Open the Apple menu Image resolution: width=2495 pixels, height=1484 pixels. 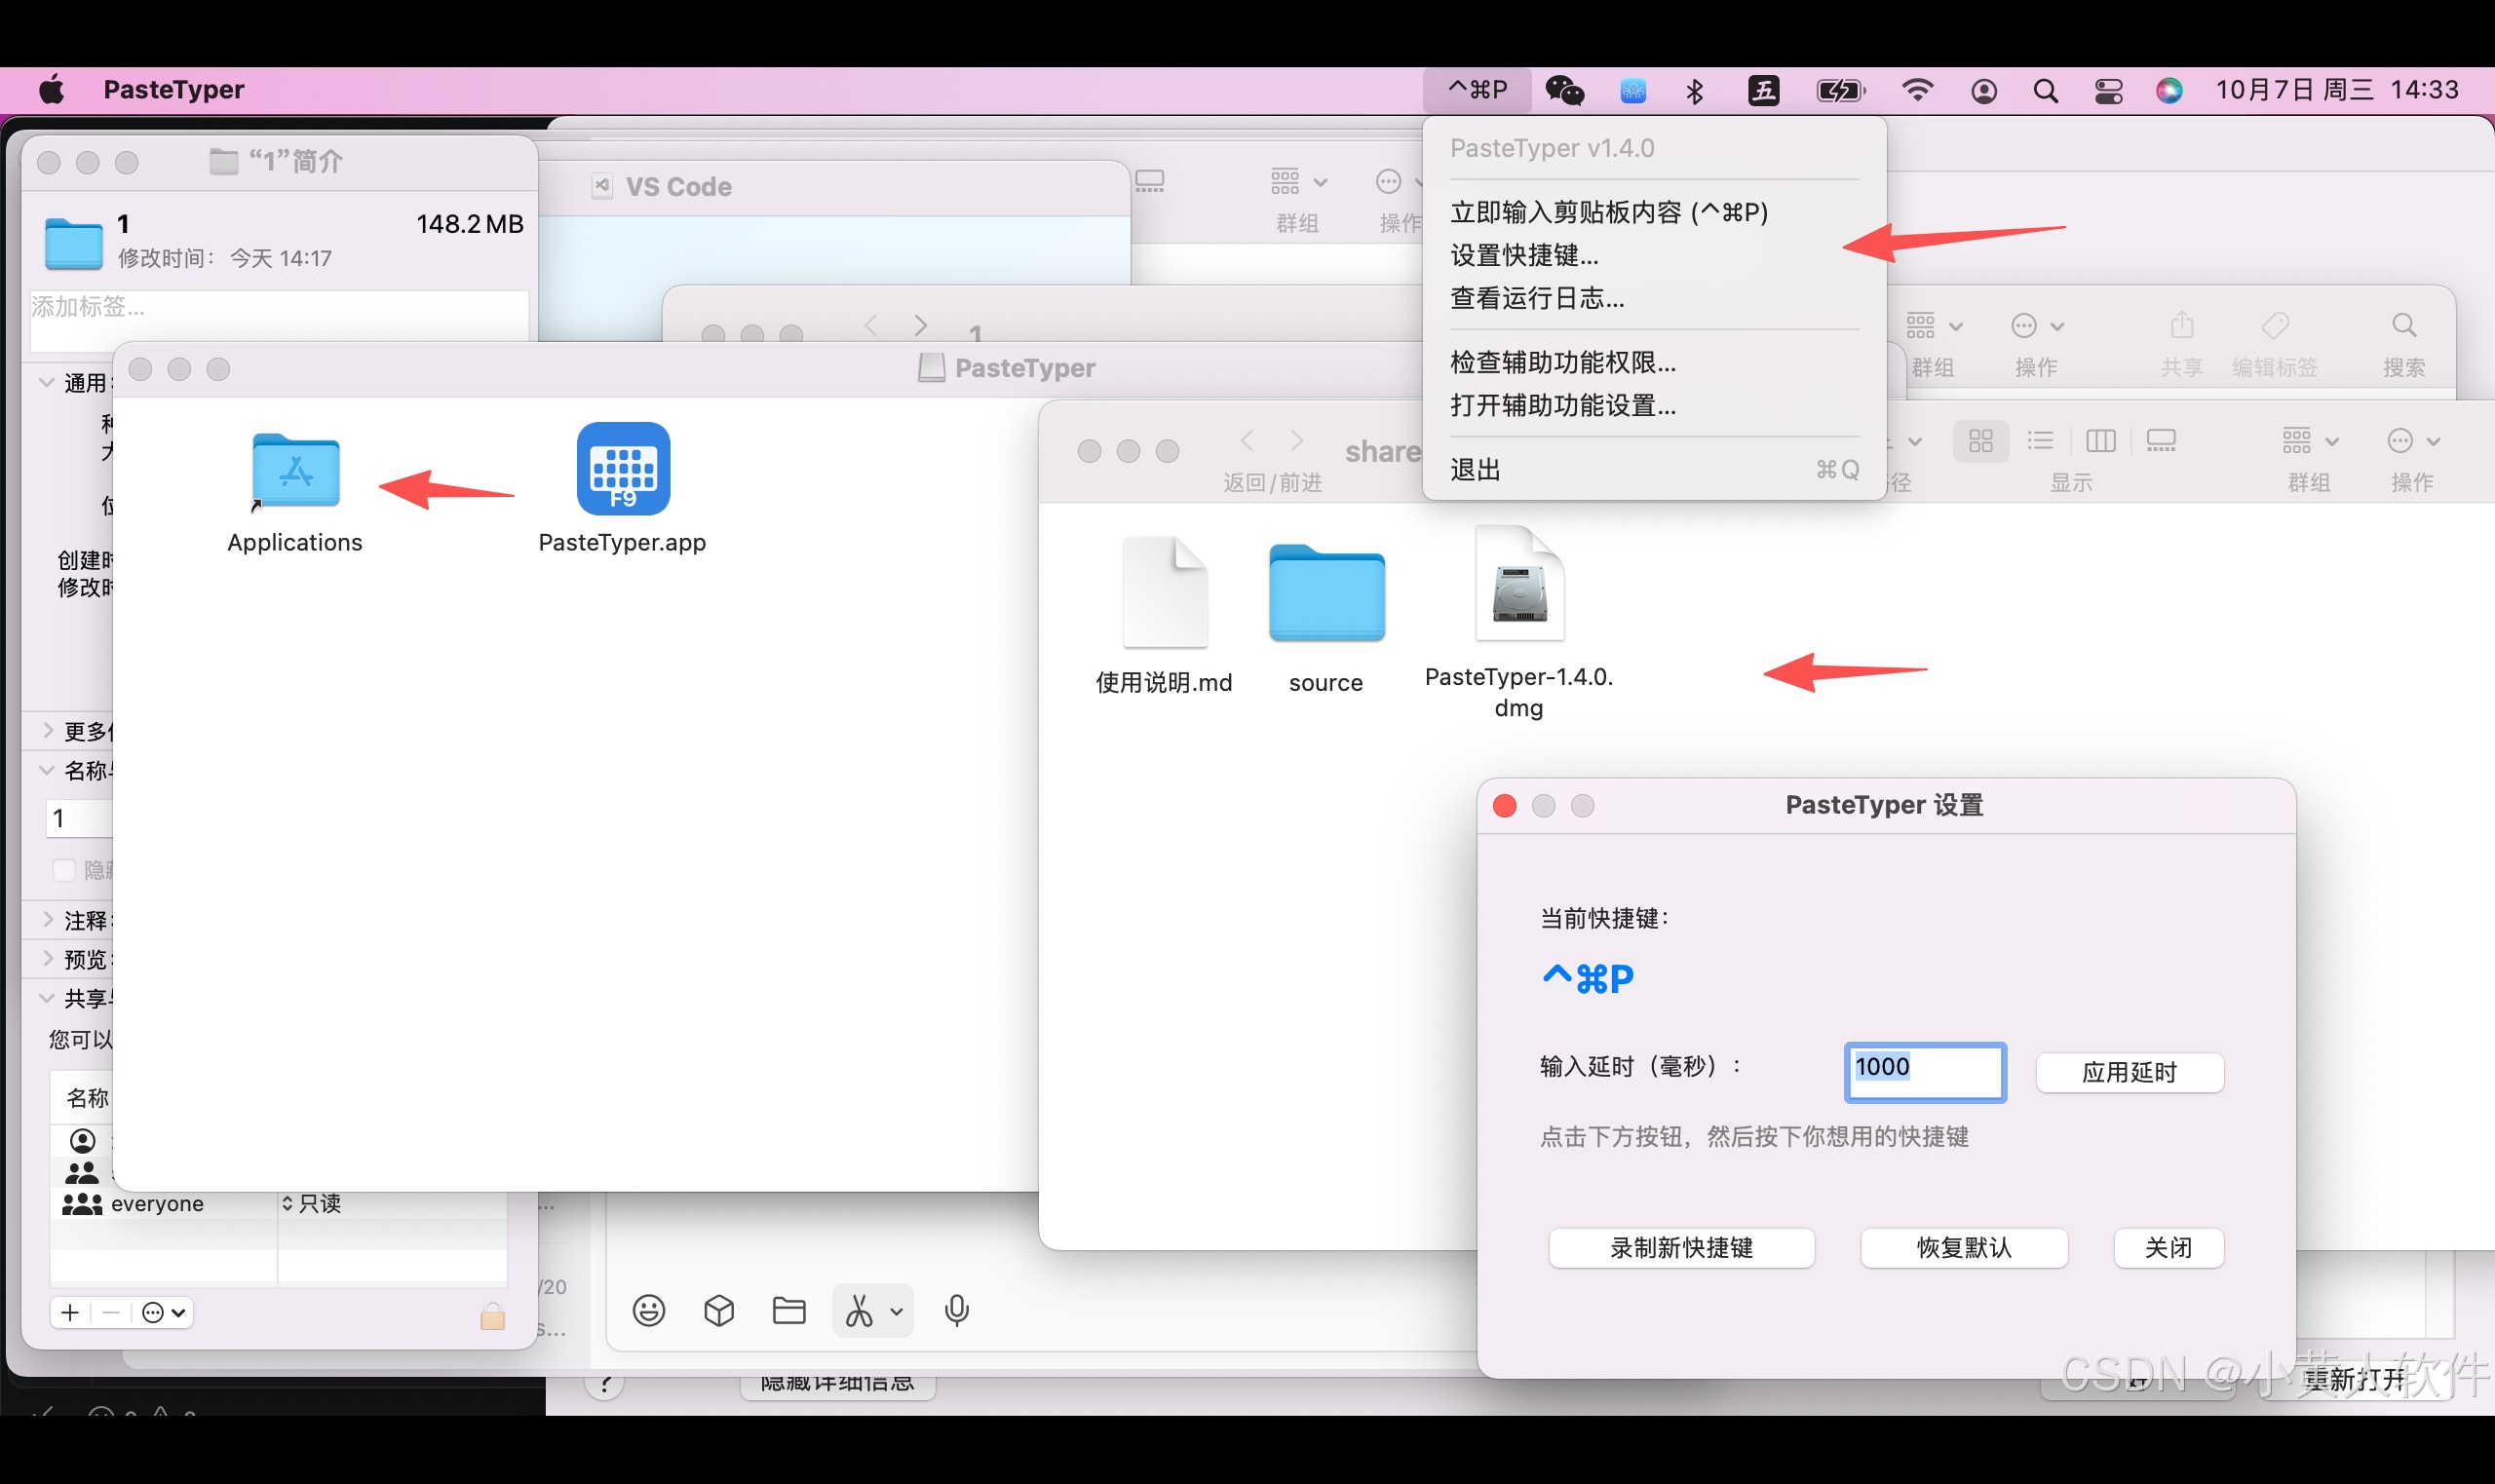[x=52, y=90]
